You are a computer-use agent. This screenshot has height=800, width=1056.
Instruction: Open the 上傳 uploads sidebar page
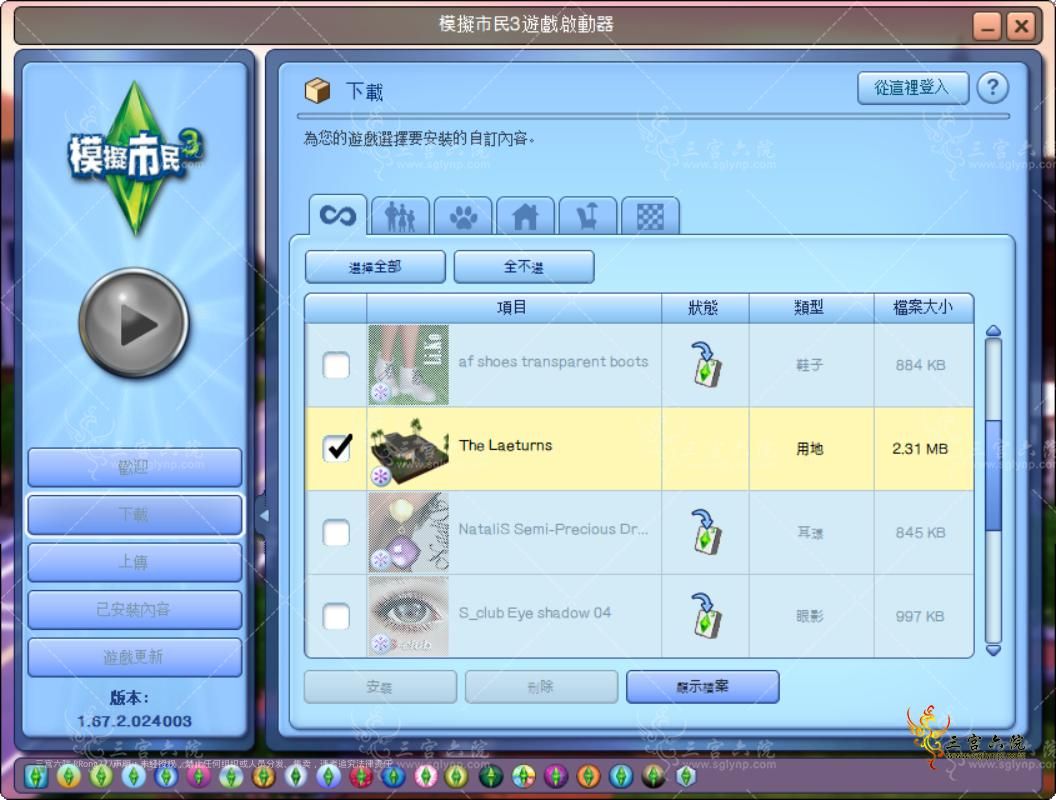(134, 562)
